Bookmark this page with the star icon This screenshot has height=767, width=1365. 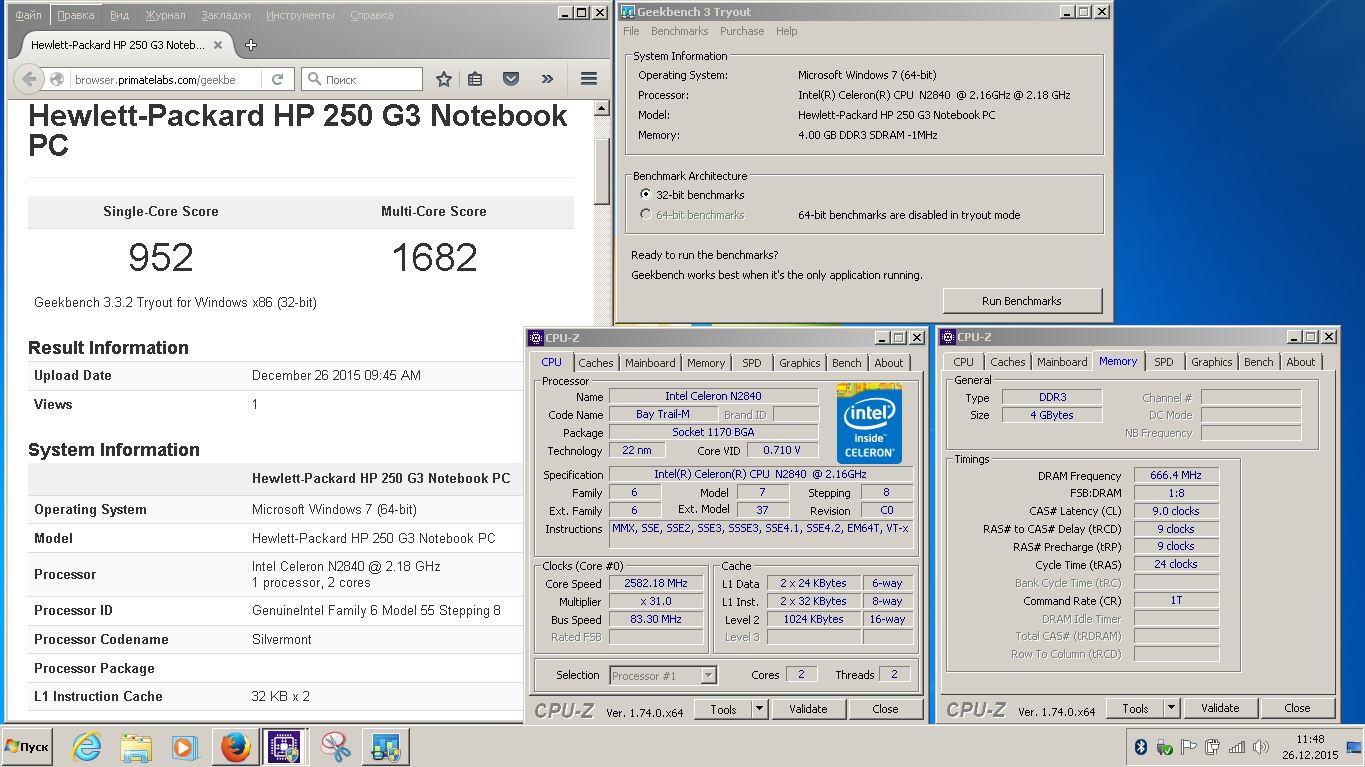[x=444, y=79]
